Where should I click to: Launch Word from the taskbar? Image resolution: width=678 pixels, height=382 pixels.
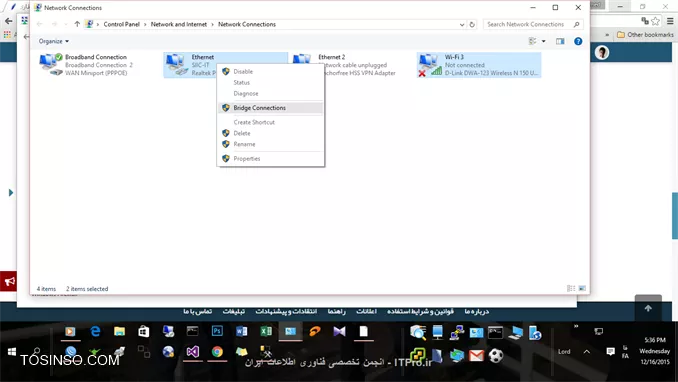click(242, 331)
